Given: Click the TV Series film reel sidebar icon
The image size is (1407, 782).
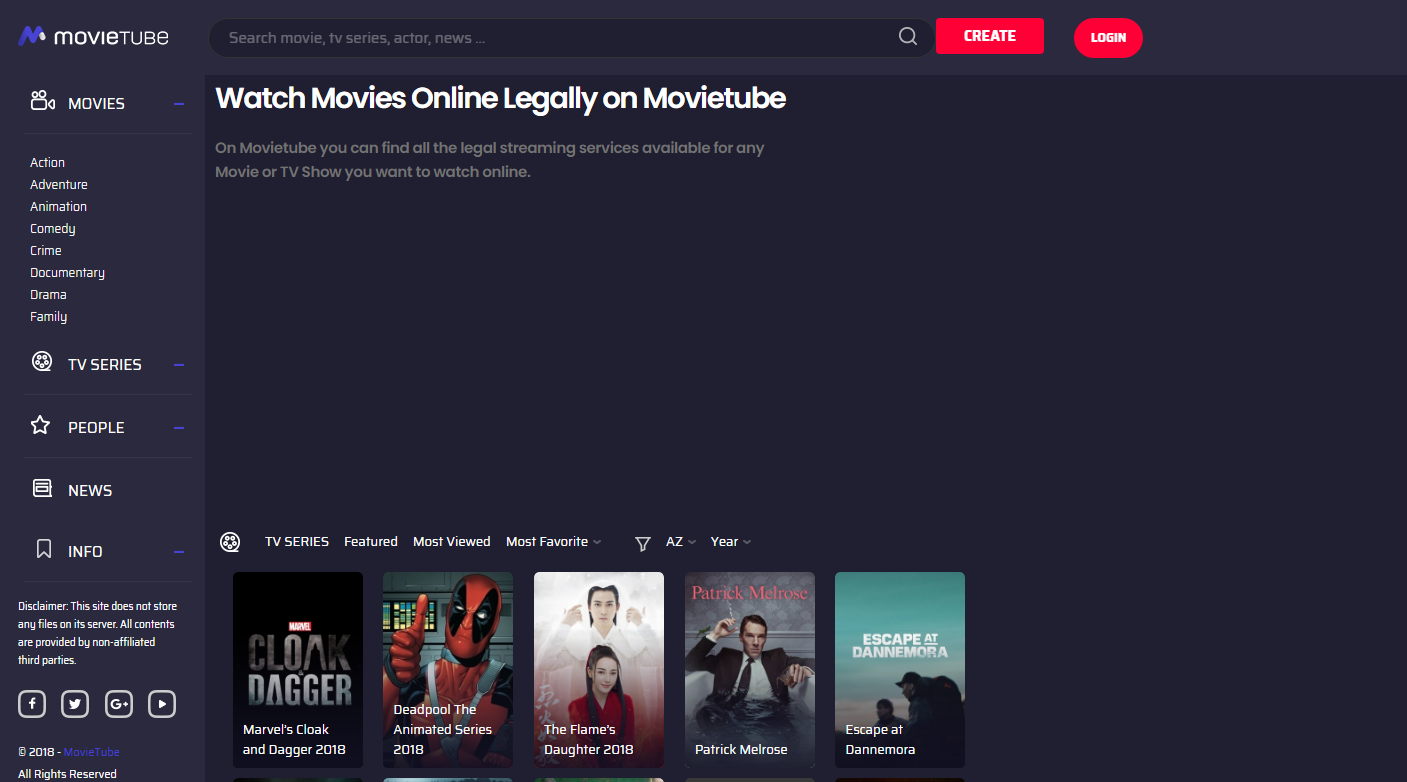Looking at the screenshot, I should pos(42,361).
